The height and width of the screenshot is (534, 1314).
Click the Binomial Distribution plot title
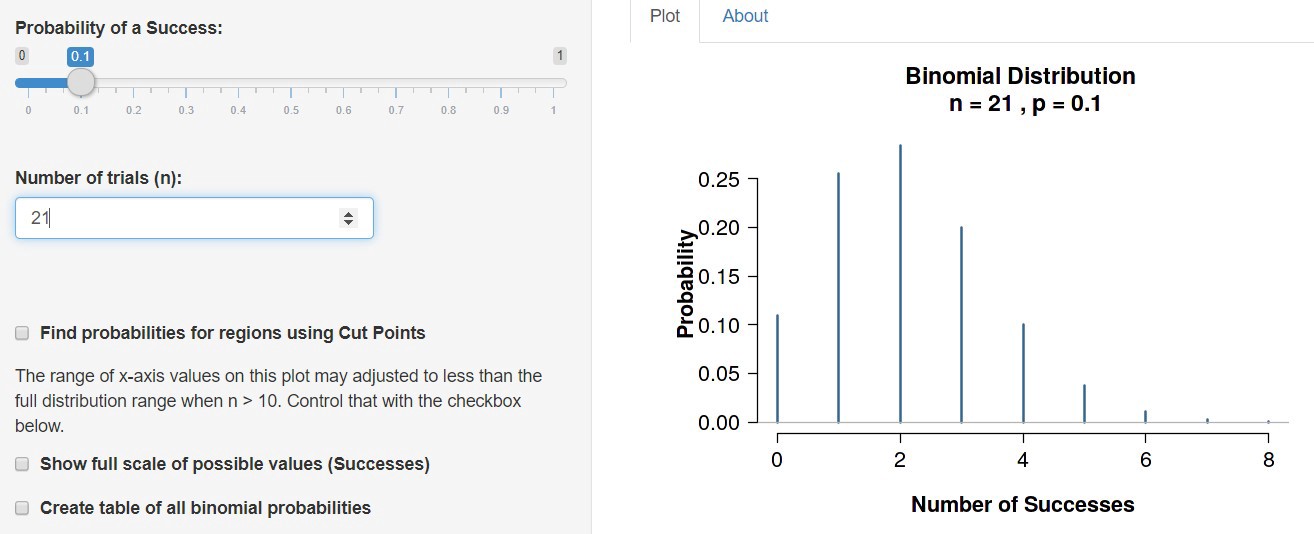(1020, 77)
